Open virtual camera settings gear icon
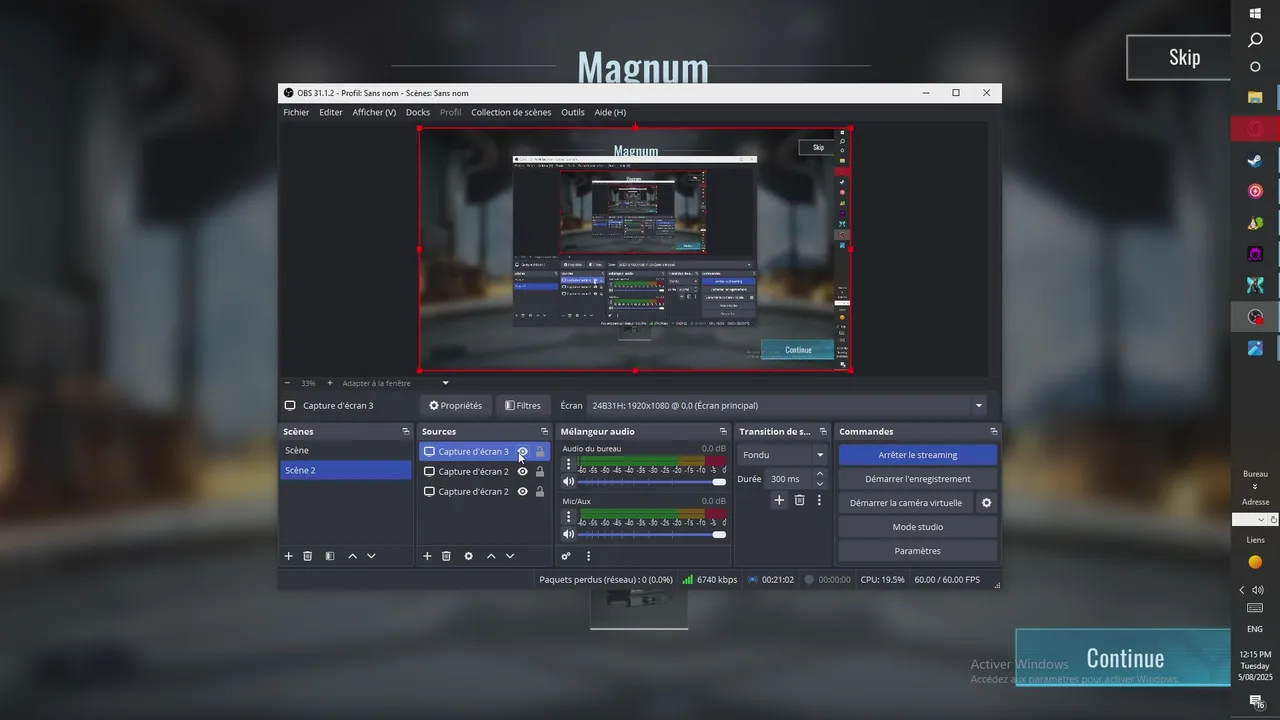The image size is (1280, 720). 987,503
